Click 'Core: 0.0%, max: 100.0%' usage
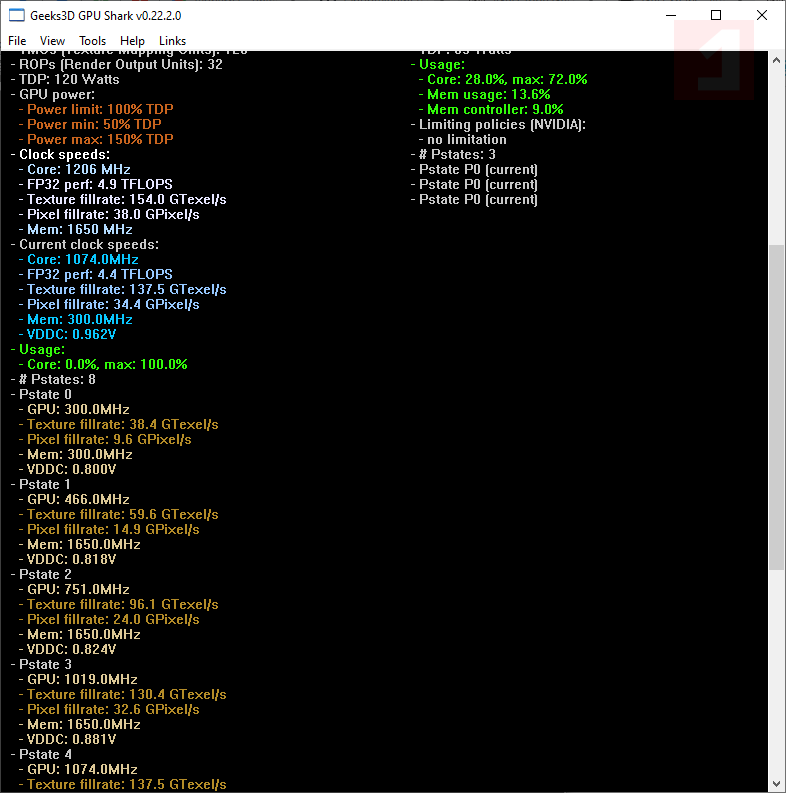This screenshot has height=793, width=786. [103, 365]
